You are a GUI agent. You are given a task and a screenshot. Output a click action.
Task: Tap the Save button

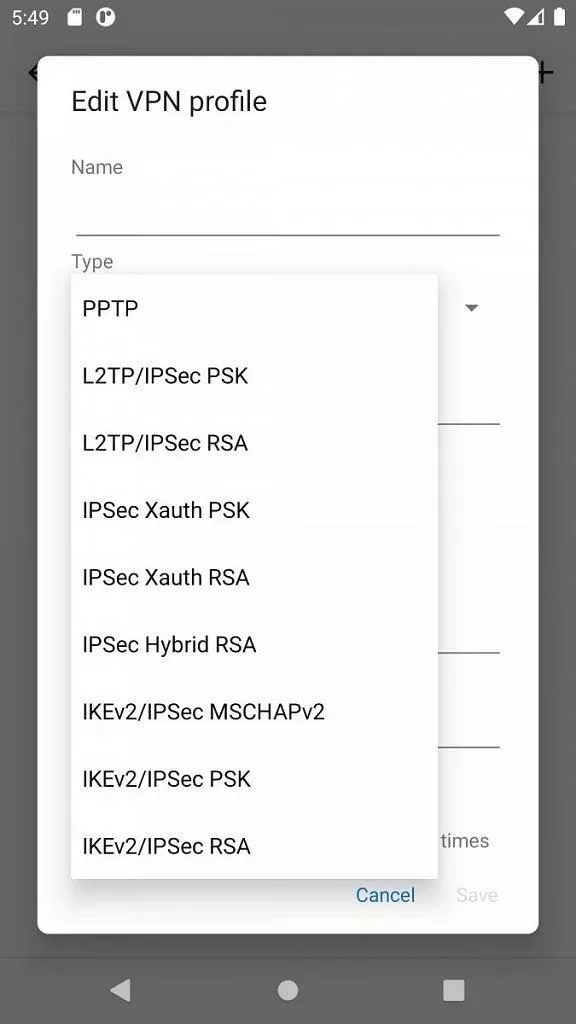click(477, 895)
